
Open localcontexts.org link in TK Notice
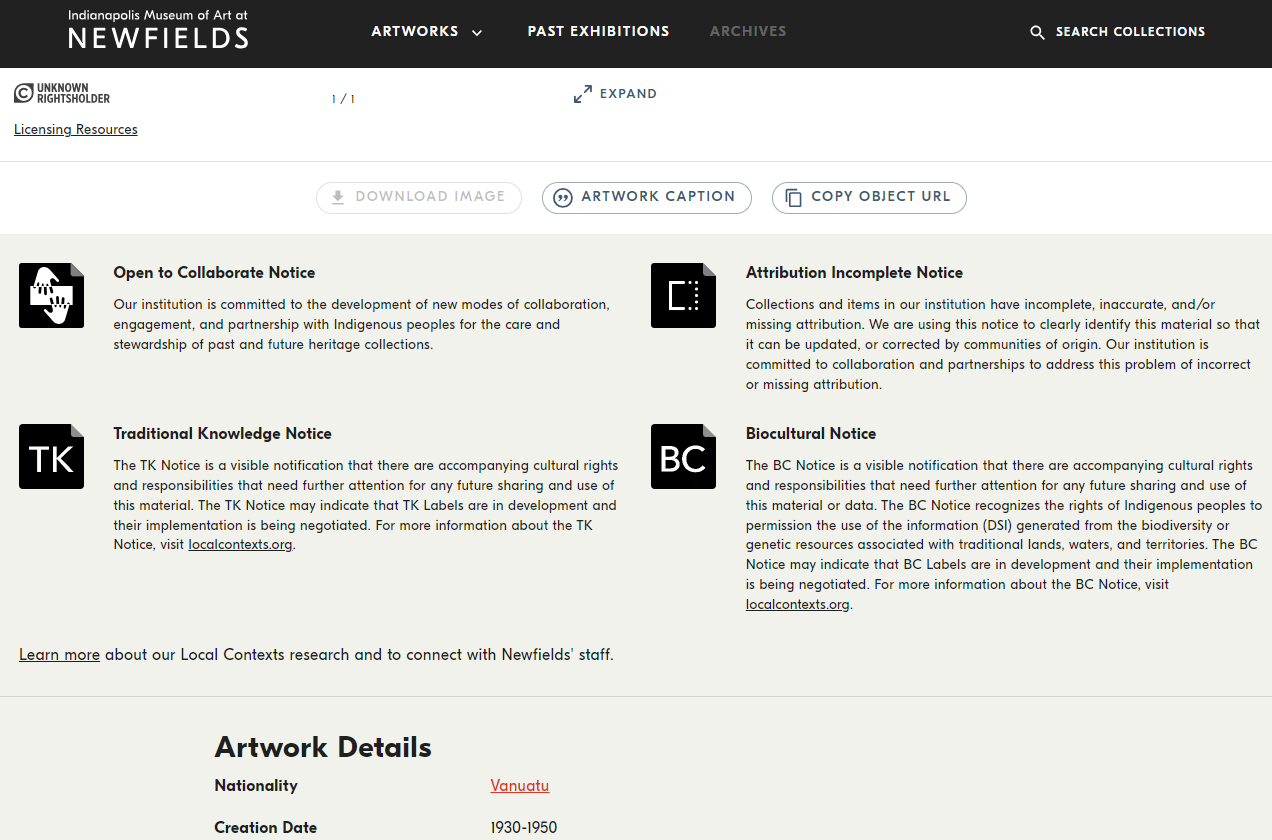click(x=240, y=545)
